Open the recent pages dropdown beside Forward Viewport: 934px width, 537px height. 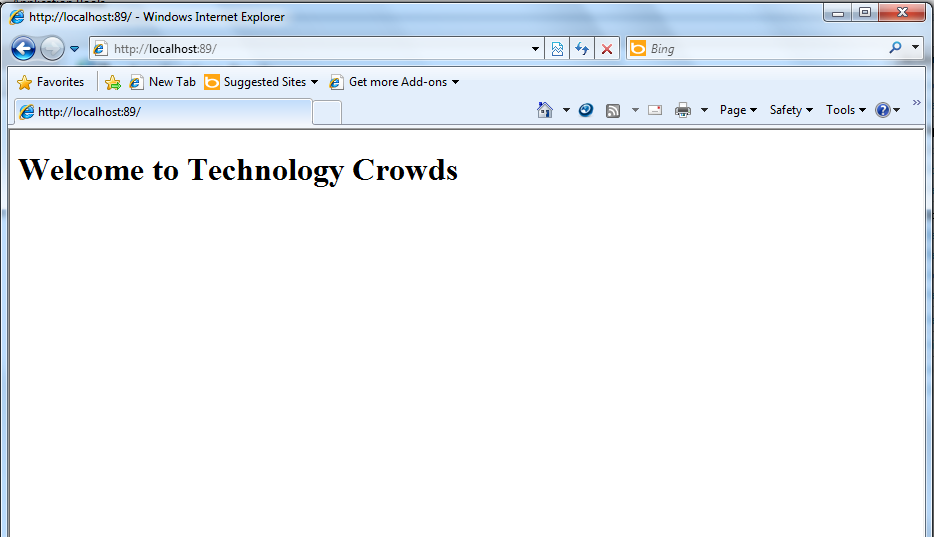(x=74, y=49)
